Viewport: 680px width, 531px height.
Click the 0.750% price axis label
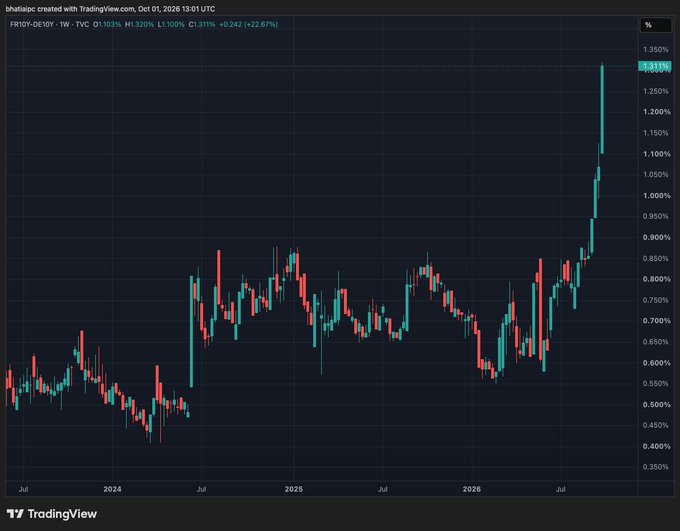(656, 300)
